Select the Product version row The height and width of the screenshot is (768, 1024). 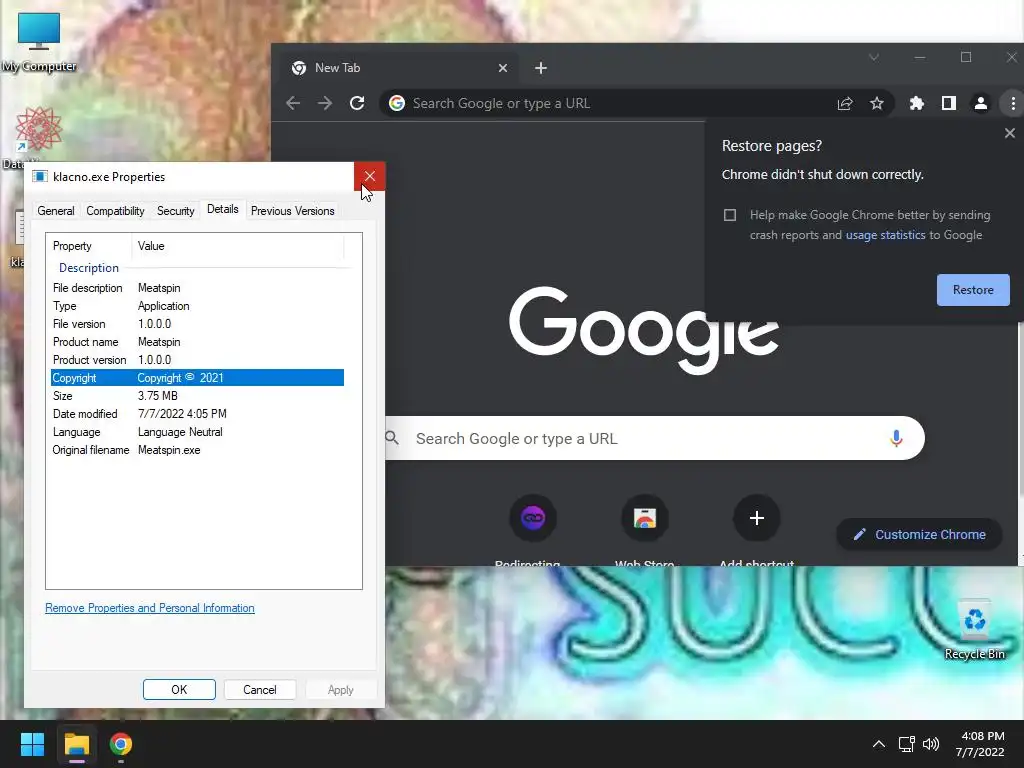coord(197,360)
